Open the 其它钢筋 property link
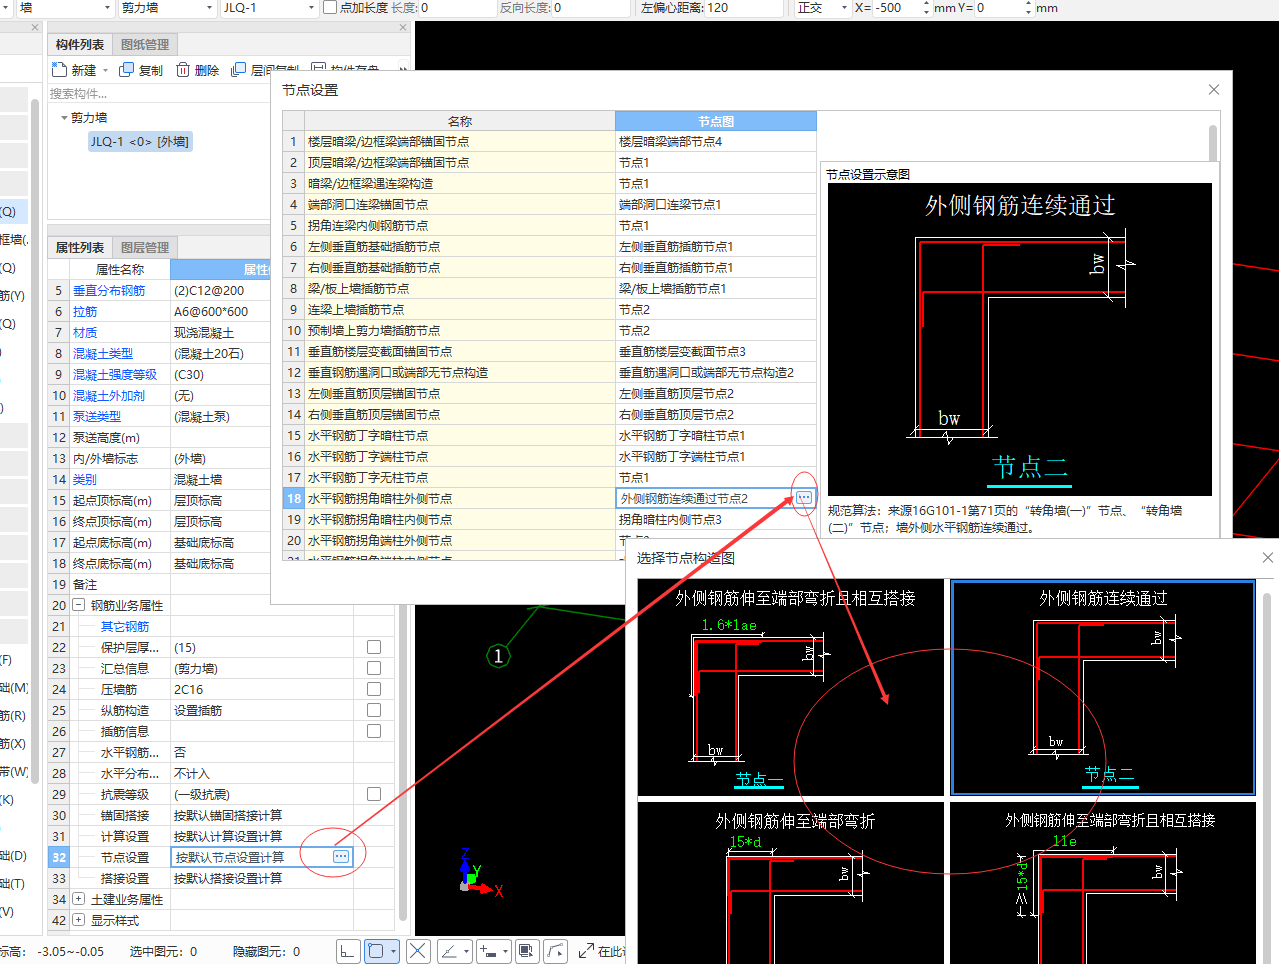The width and height of the screenshot is (1279, 964). tap(125, 626)
